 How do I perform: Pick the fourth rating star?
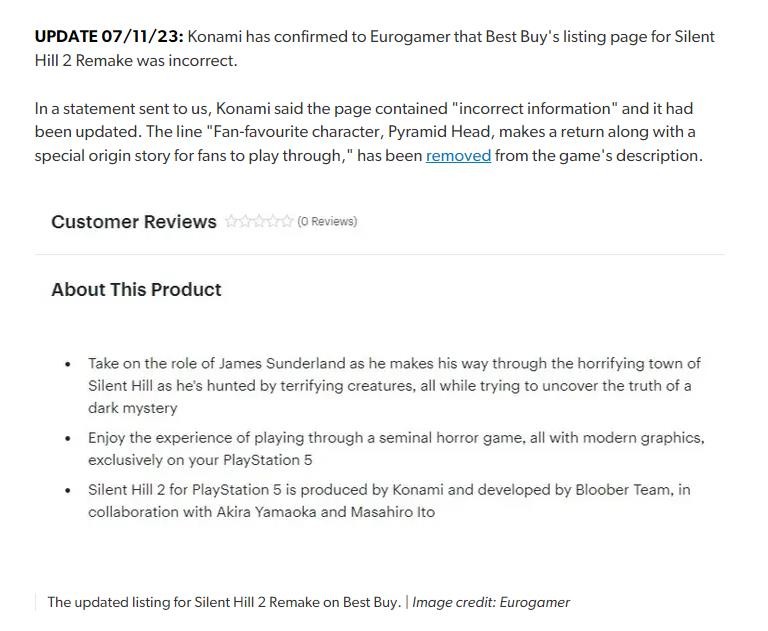click(x=273, y=222)
